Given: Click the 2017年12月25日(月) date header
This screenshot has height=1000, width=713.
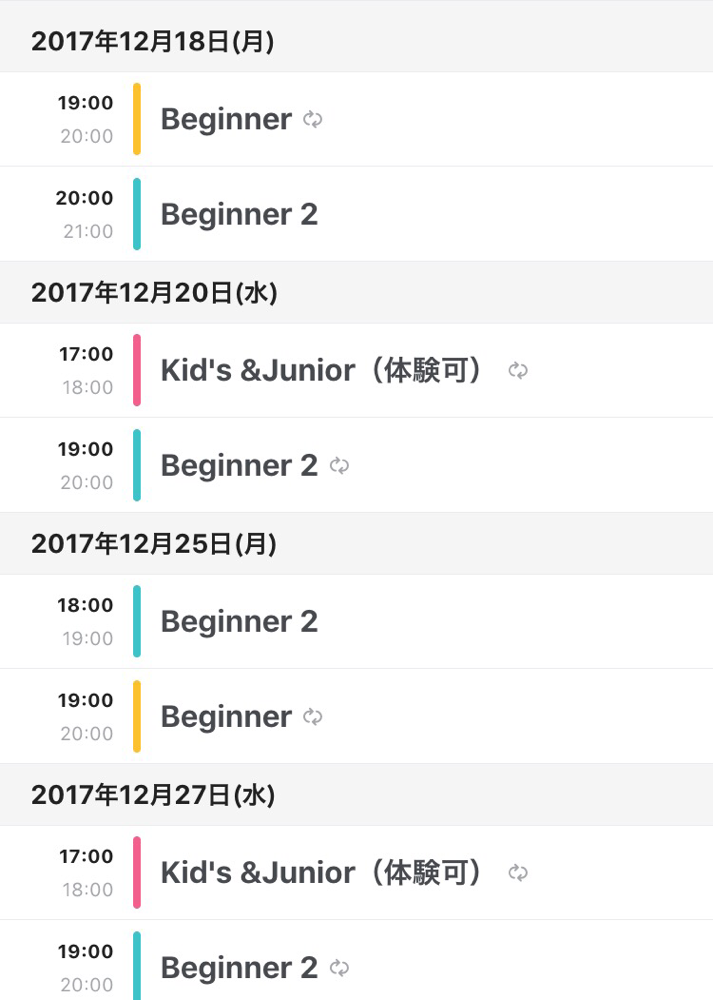Looking at the screenshot, I should click(x=356, y=544).
